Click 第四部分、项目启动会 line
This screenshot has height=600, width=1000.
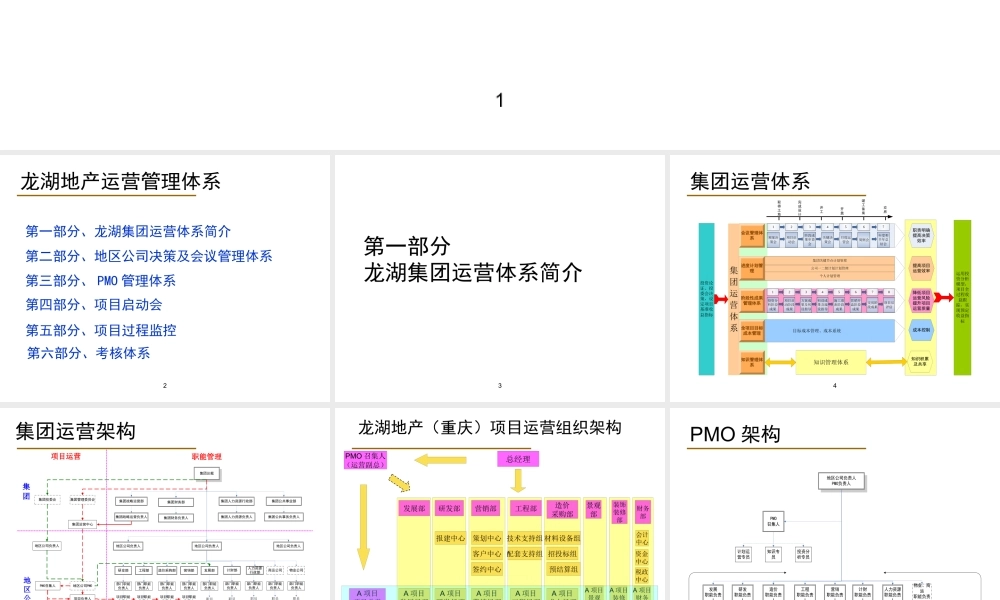94,305
